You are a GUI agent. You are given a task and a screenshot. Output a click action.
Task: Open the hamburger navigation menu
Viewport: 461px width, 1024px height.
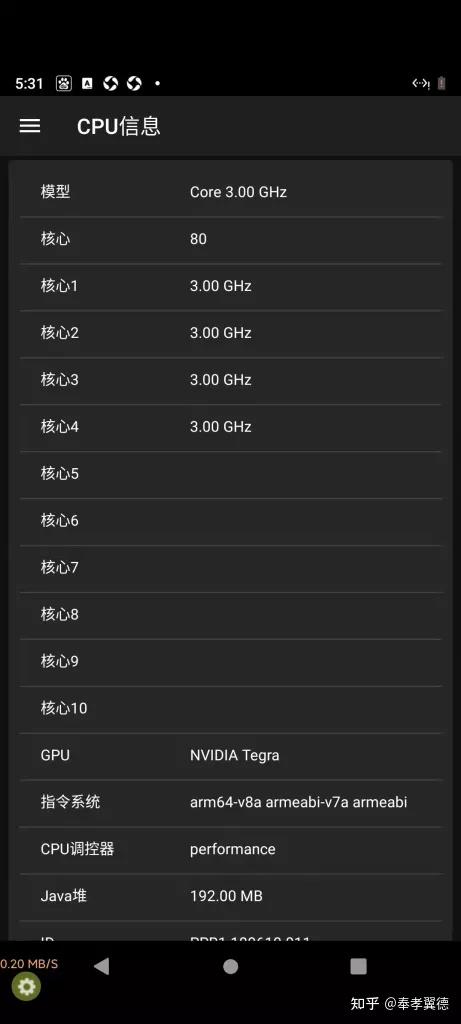[30, 126]
